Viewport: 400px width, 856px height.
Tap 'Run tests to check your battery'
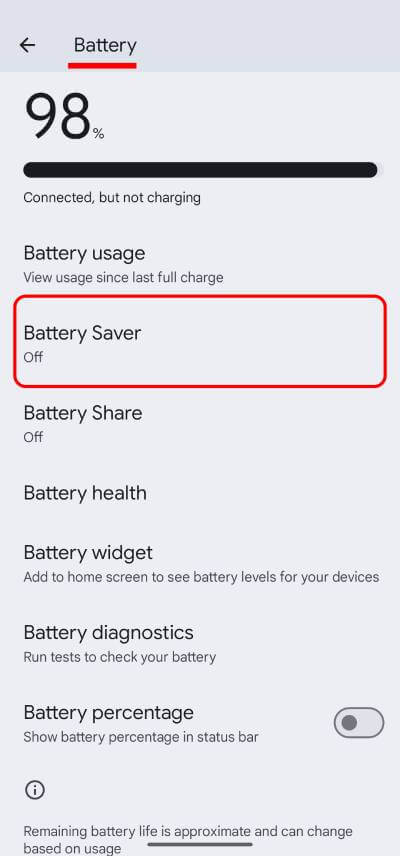[x=120, y=657]
